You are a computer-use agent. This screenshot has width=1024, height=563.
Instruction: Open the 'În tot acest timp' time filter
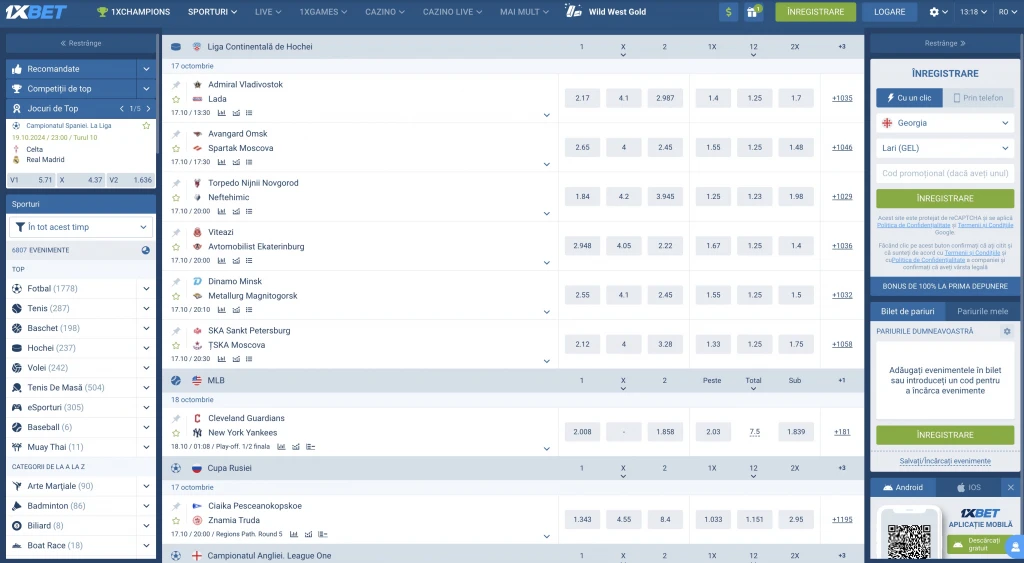81,227
